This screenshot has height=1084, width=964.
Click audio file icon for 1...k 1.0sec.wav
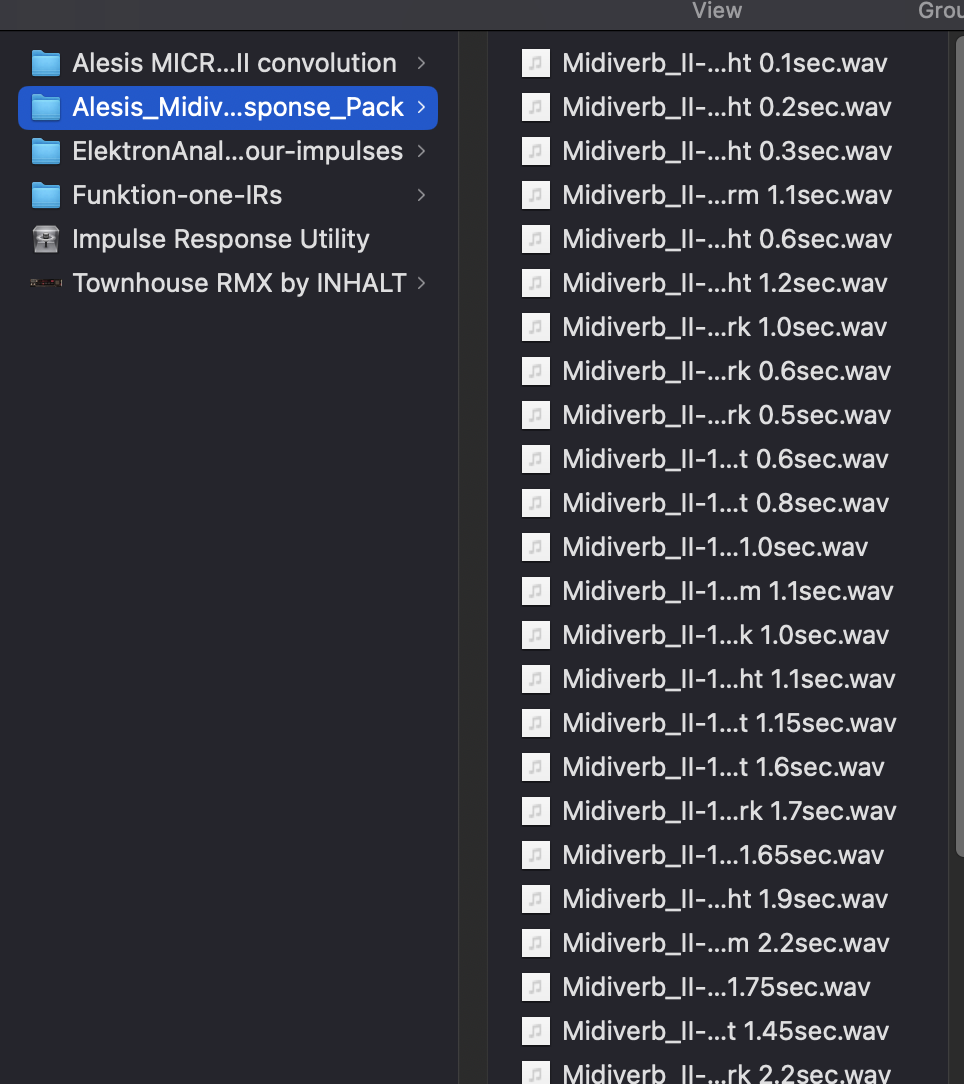click(535, 635)
